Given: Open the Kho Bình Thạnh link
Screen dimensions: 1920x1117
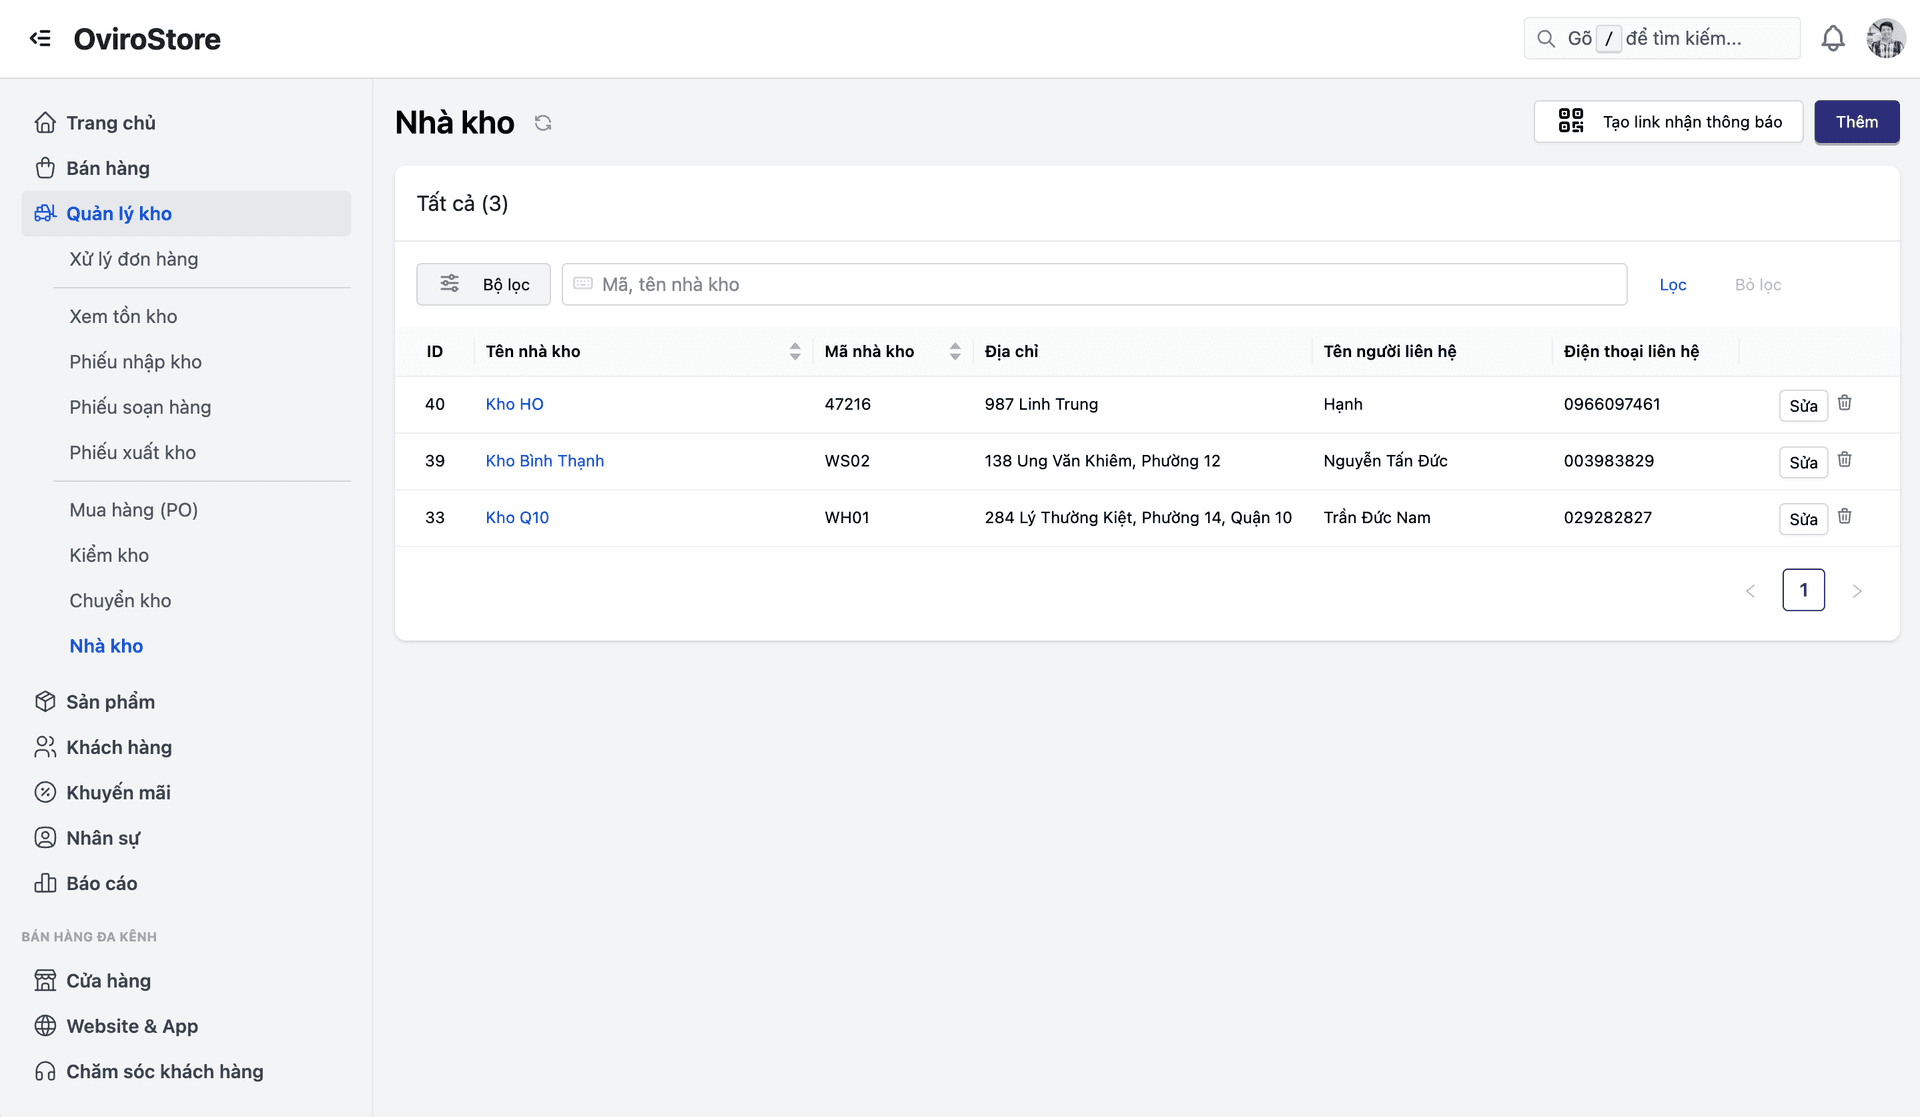Looking at the screenshot, I should (x=544, y=461).
